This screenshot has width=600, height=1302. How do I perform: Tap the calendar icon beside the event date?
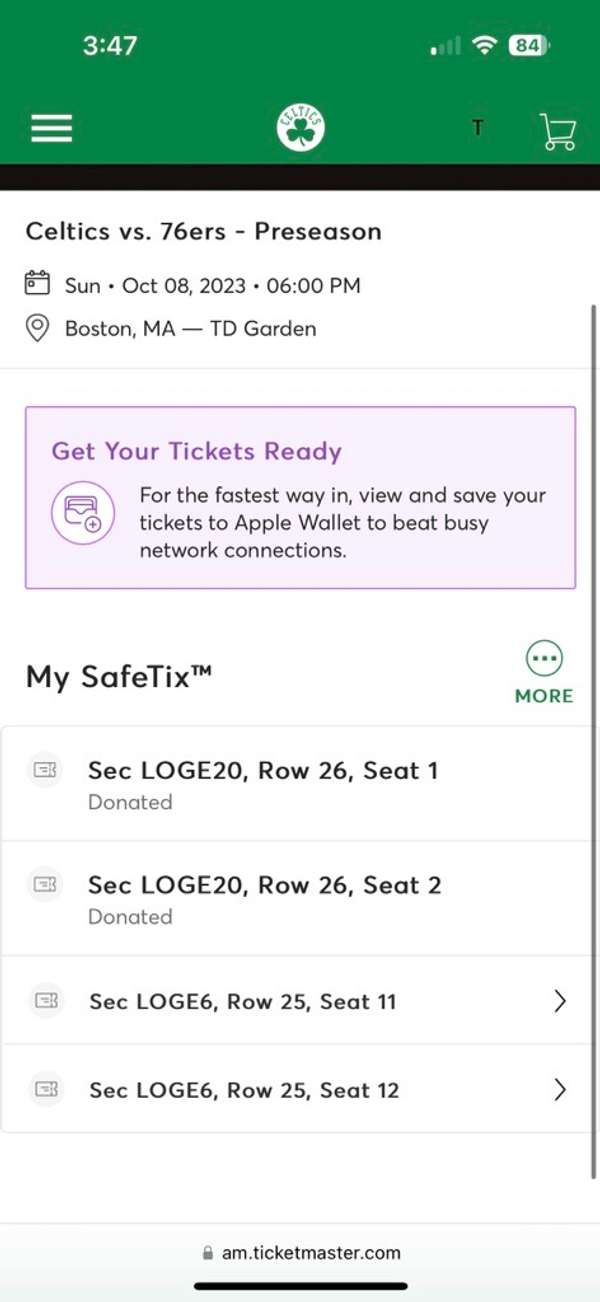[x=37, y=285]
